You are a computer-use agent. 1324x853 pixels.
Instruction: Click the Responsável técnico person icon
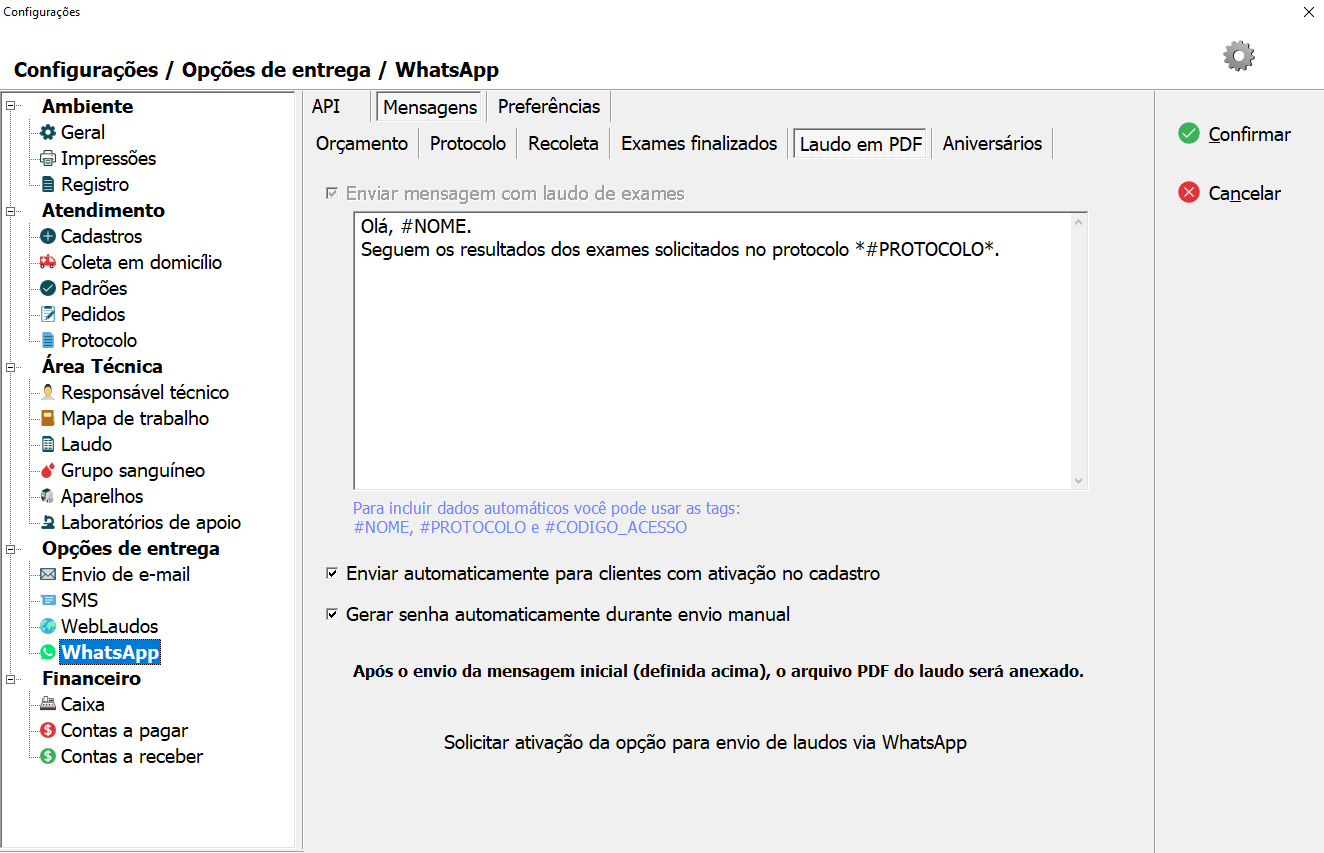[x=48, y=392]
